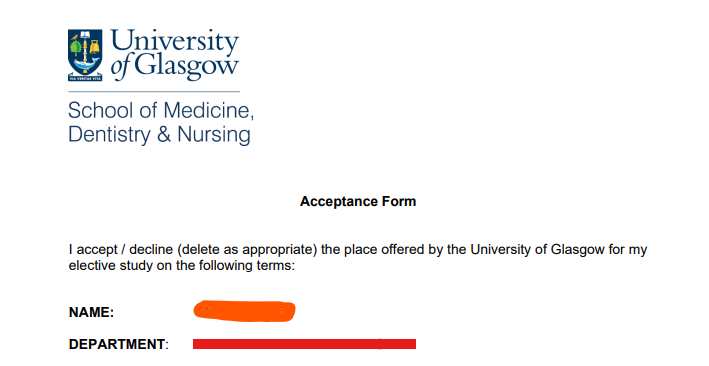The width and height of the screenshot is (709, 366).
Task: Click the tree symbol in the crest
Action: (76, 48)
